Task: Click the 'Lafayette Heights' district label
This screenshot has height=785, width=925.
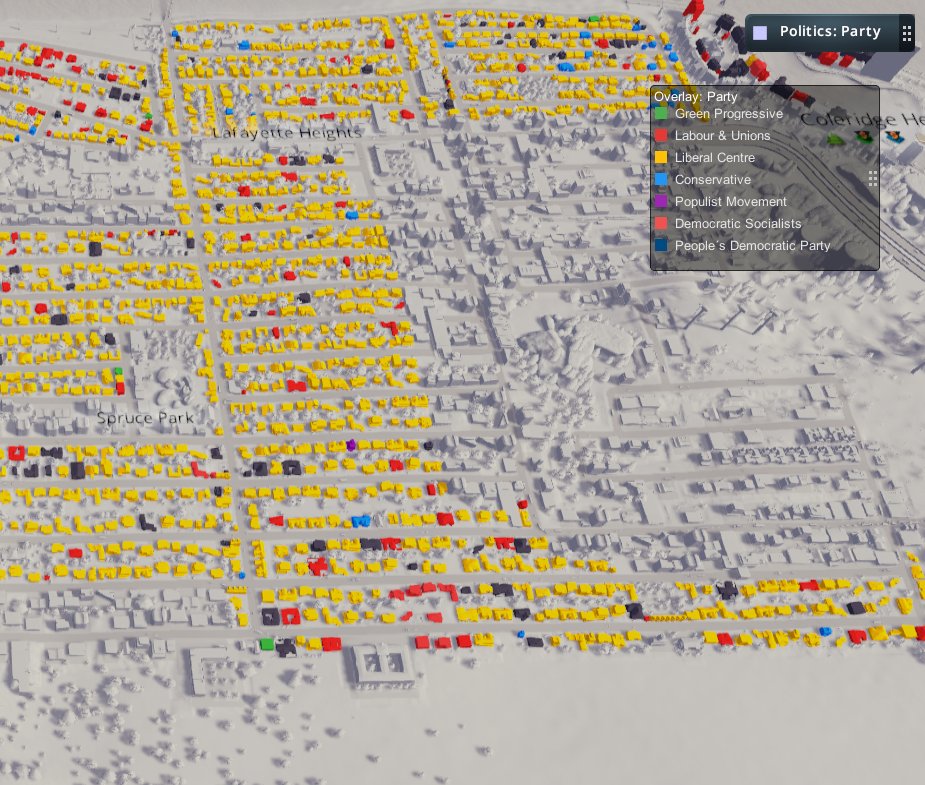Action: 287,133
